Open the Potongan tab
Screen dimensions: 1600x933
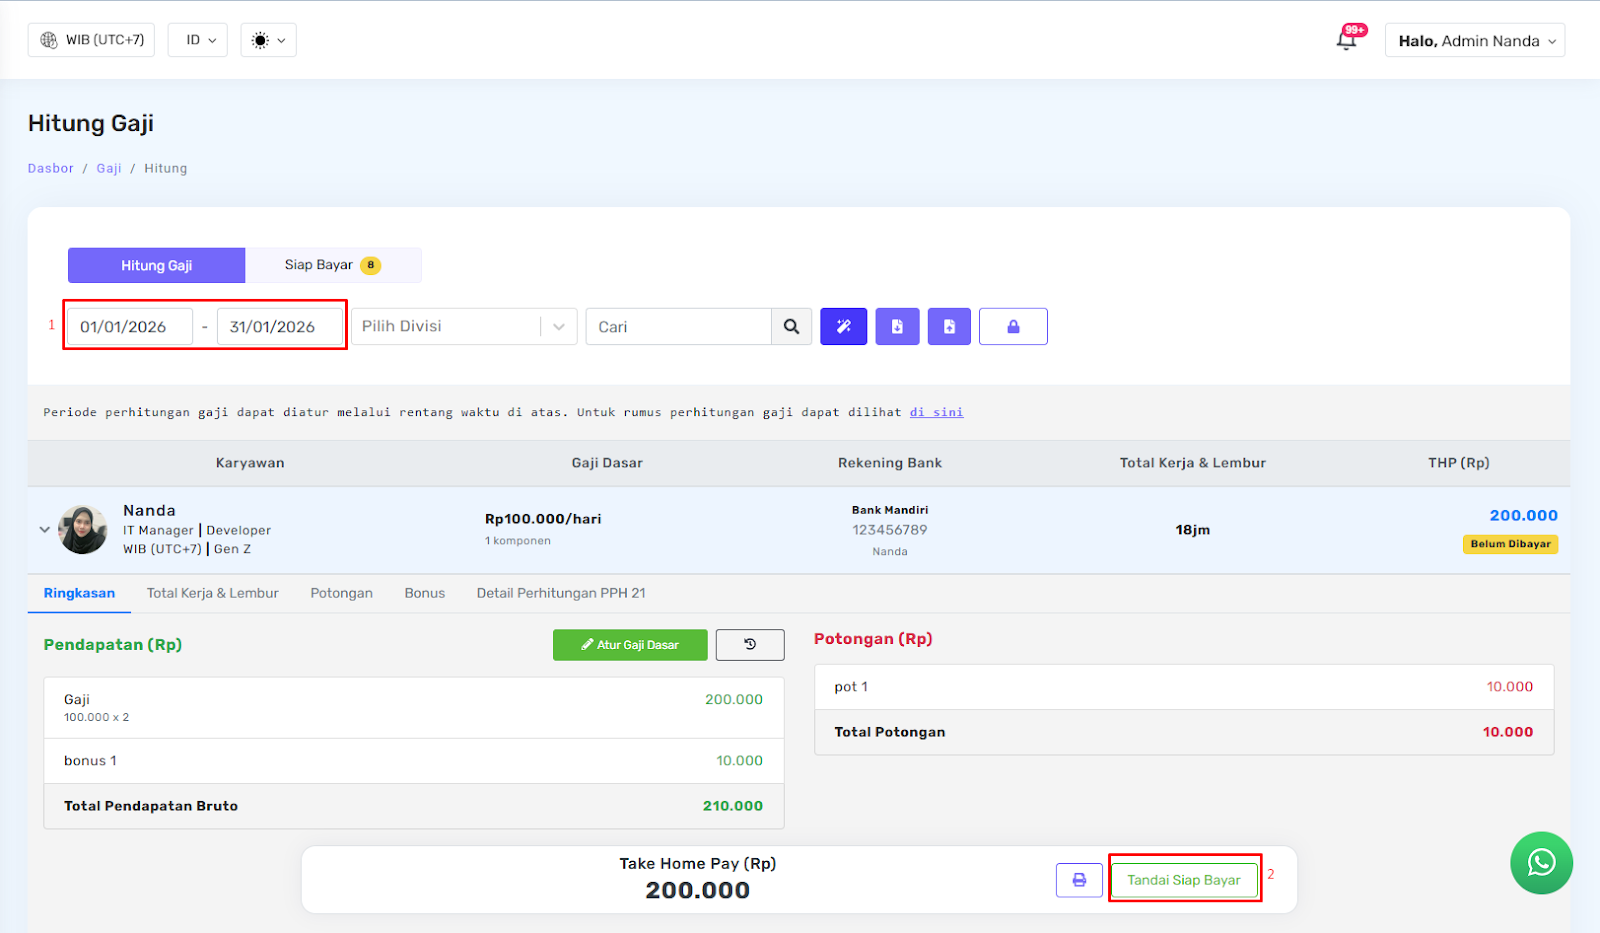click(341, 593)
